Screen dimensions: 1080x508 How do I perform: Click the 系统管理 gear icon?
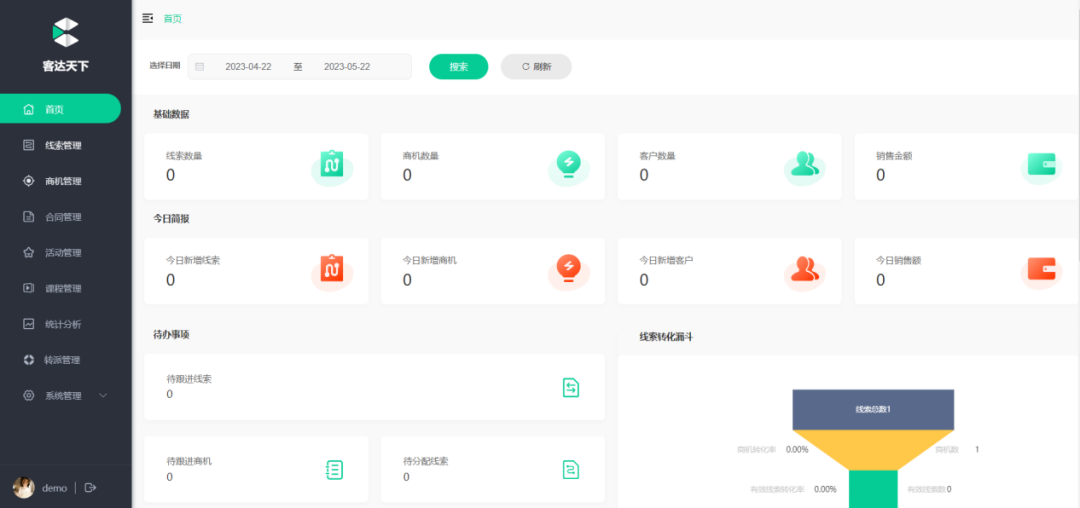28,396
